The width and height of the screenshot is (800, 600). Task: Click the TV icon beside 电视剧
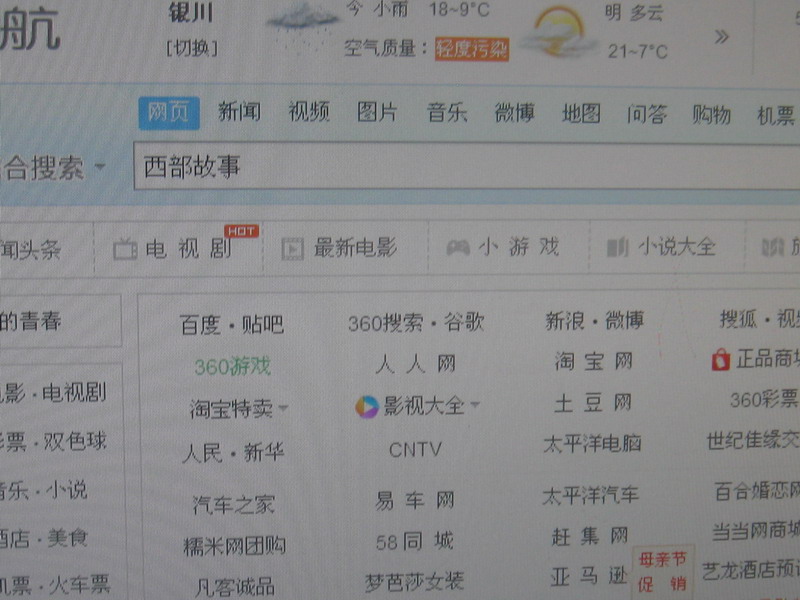tap(125, 249)
